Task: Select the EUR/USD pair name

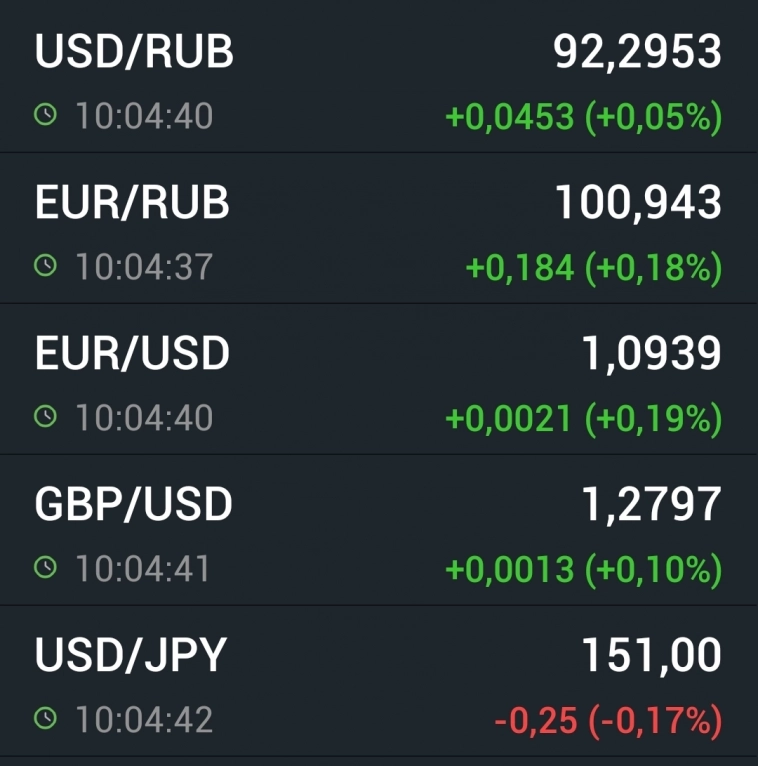Action: [132, 353]
